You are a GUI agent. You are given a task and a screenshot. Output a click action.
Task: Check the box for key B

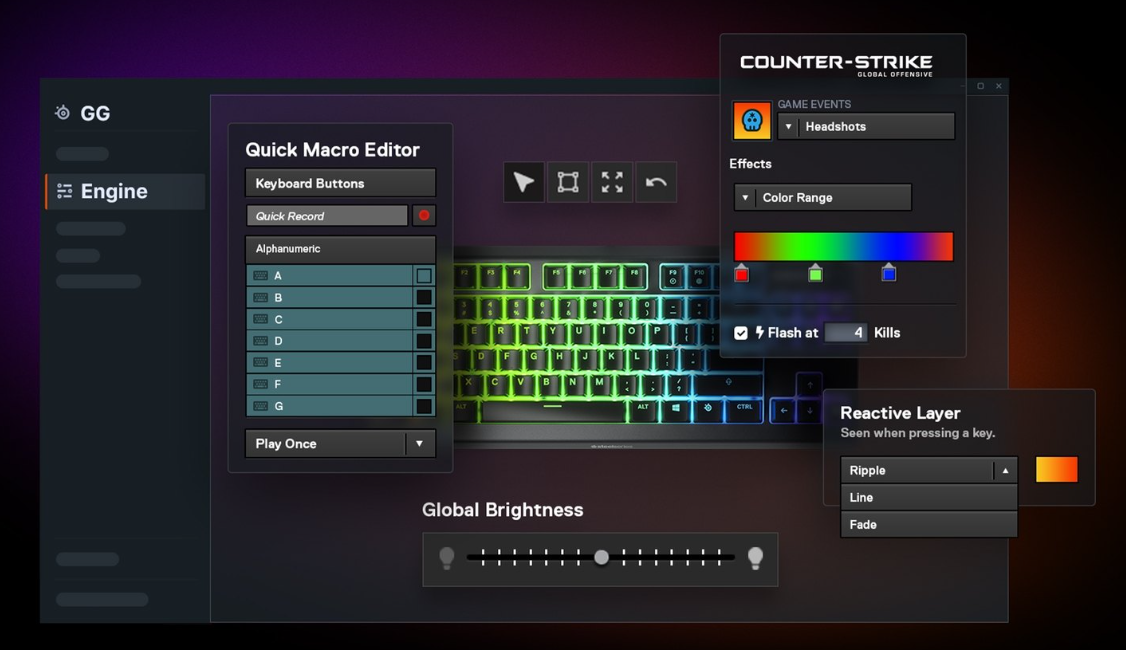tap(424, 297)
